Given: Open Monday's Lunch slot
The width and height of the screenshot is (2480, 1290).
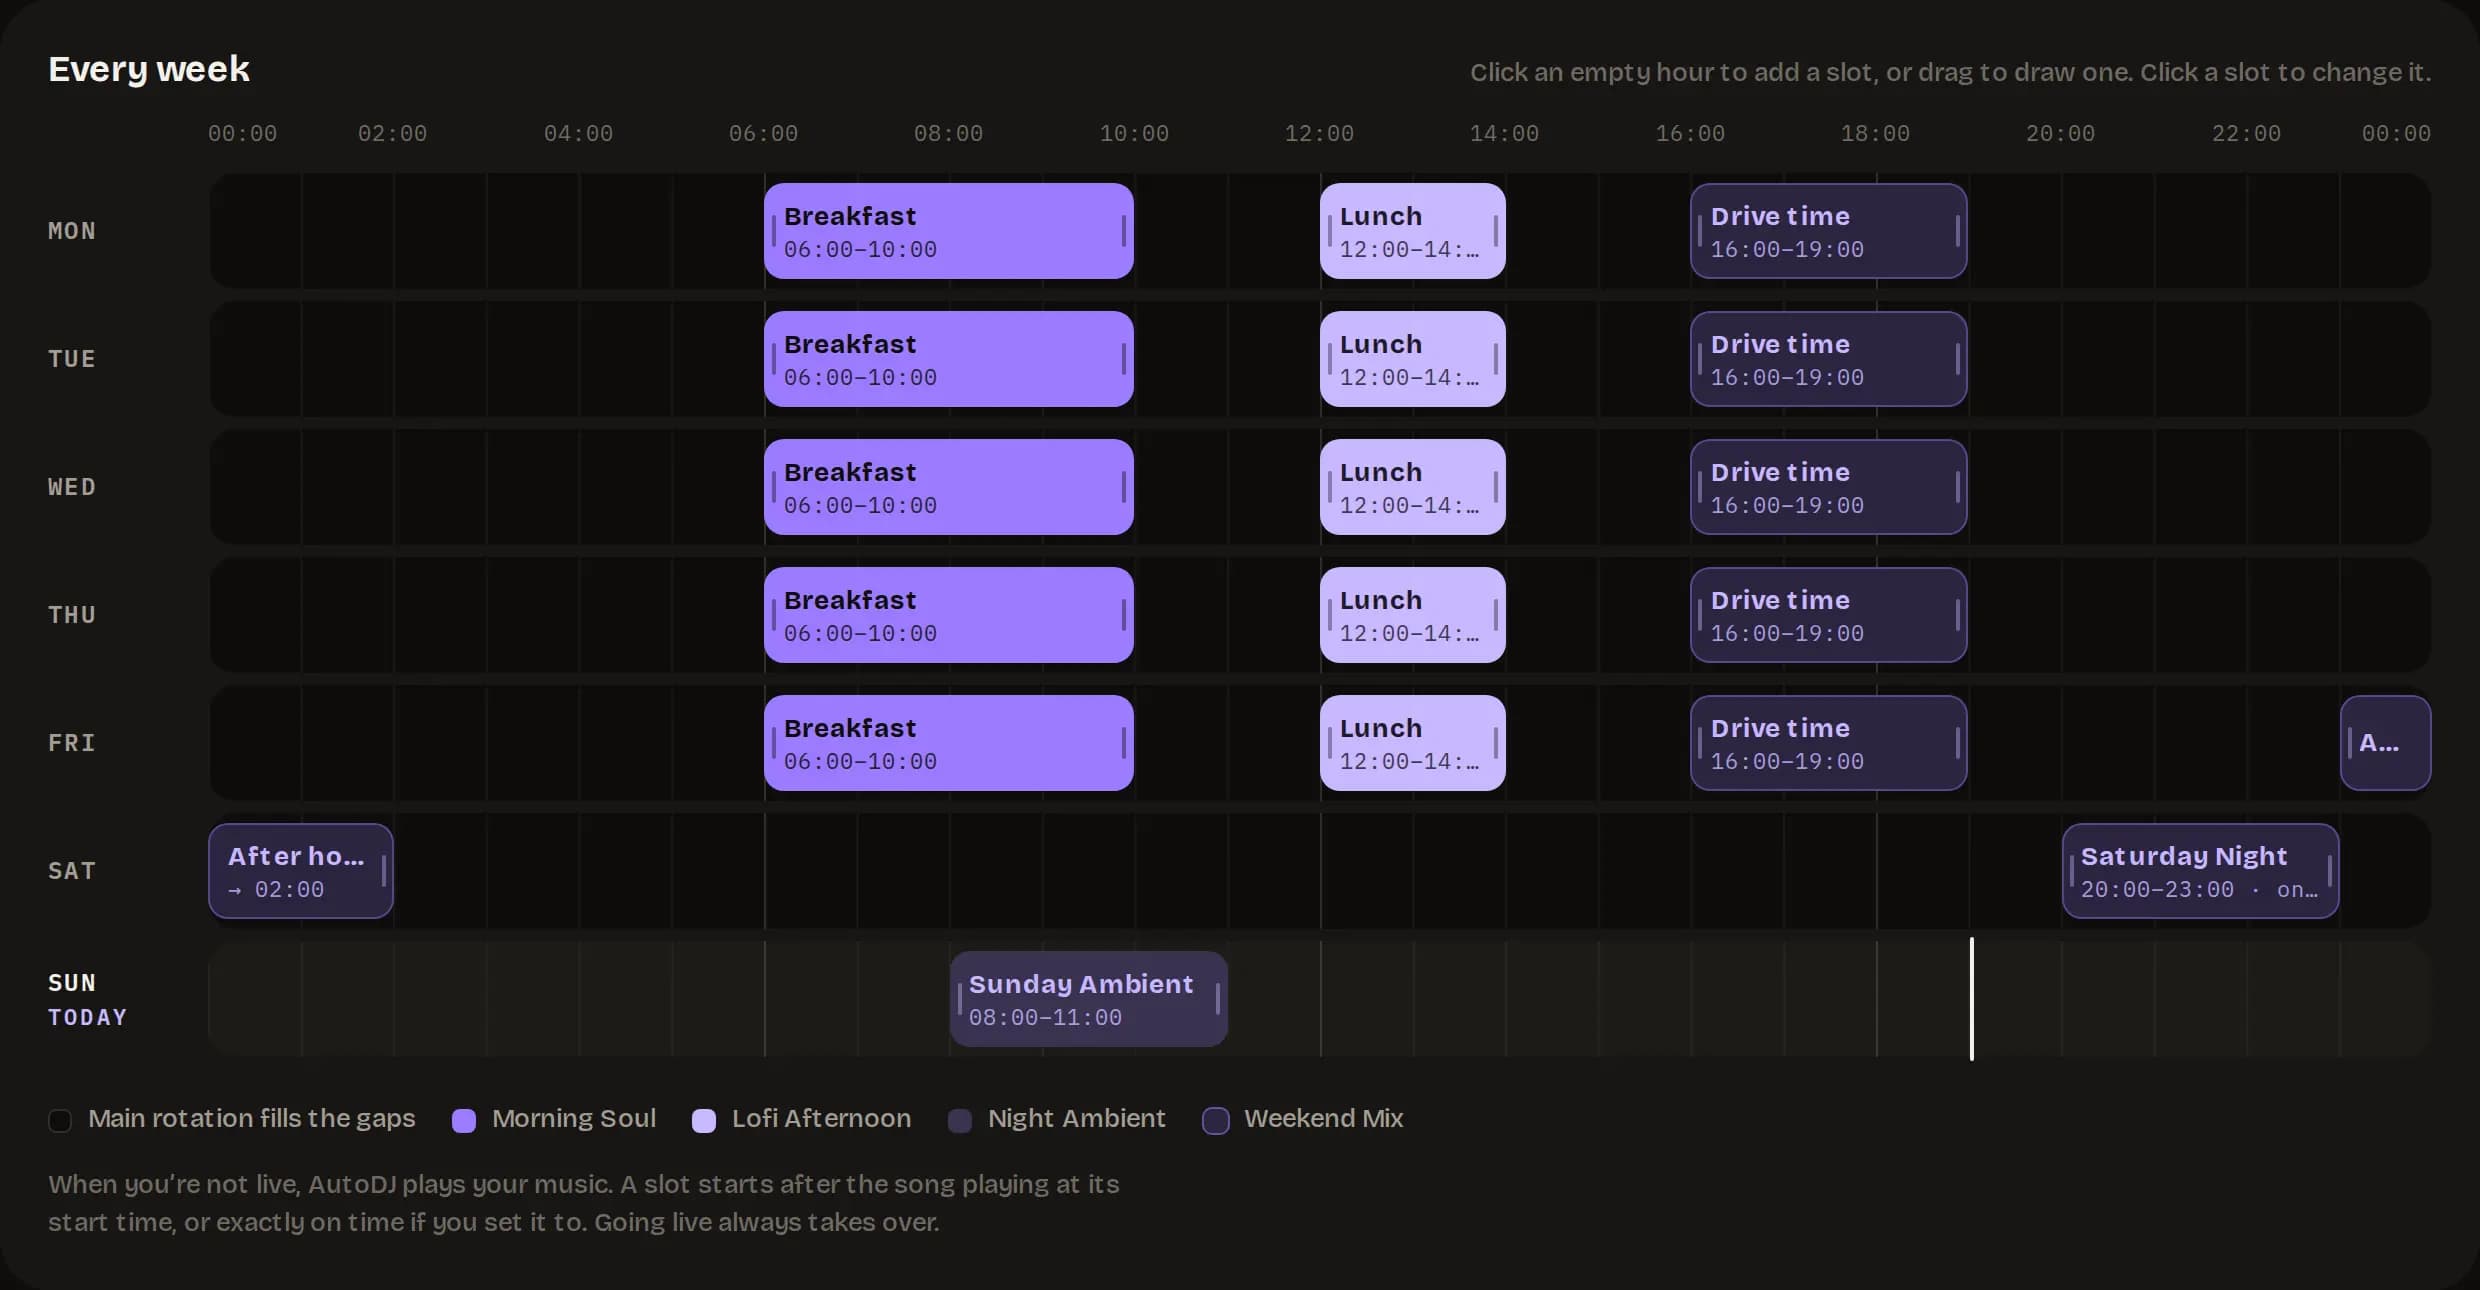Looking at the screenshot, I should (1412, 231).
